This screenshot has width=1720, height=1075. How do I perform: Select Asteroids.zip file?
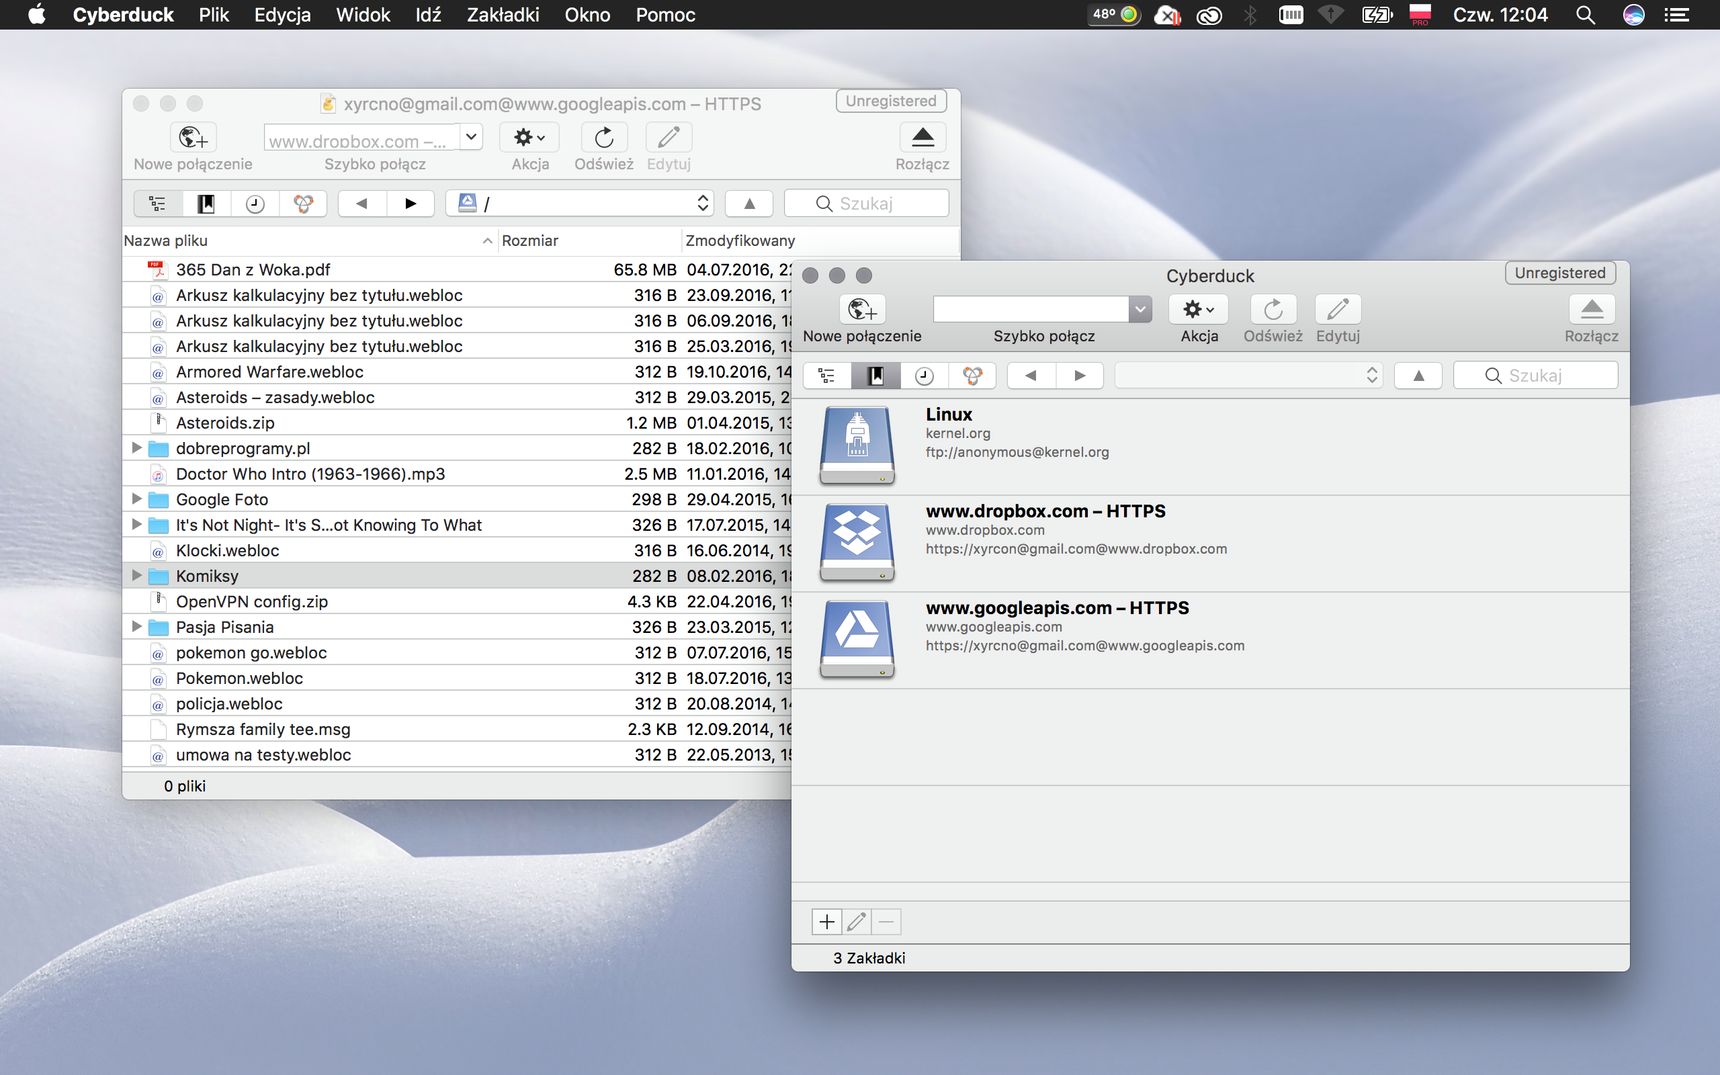tap(457, 423)
